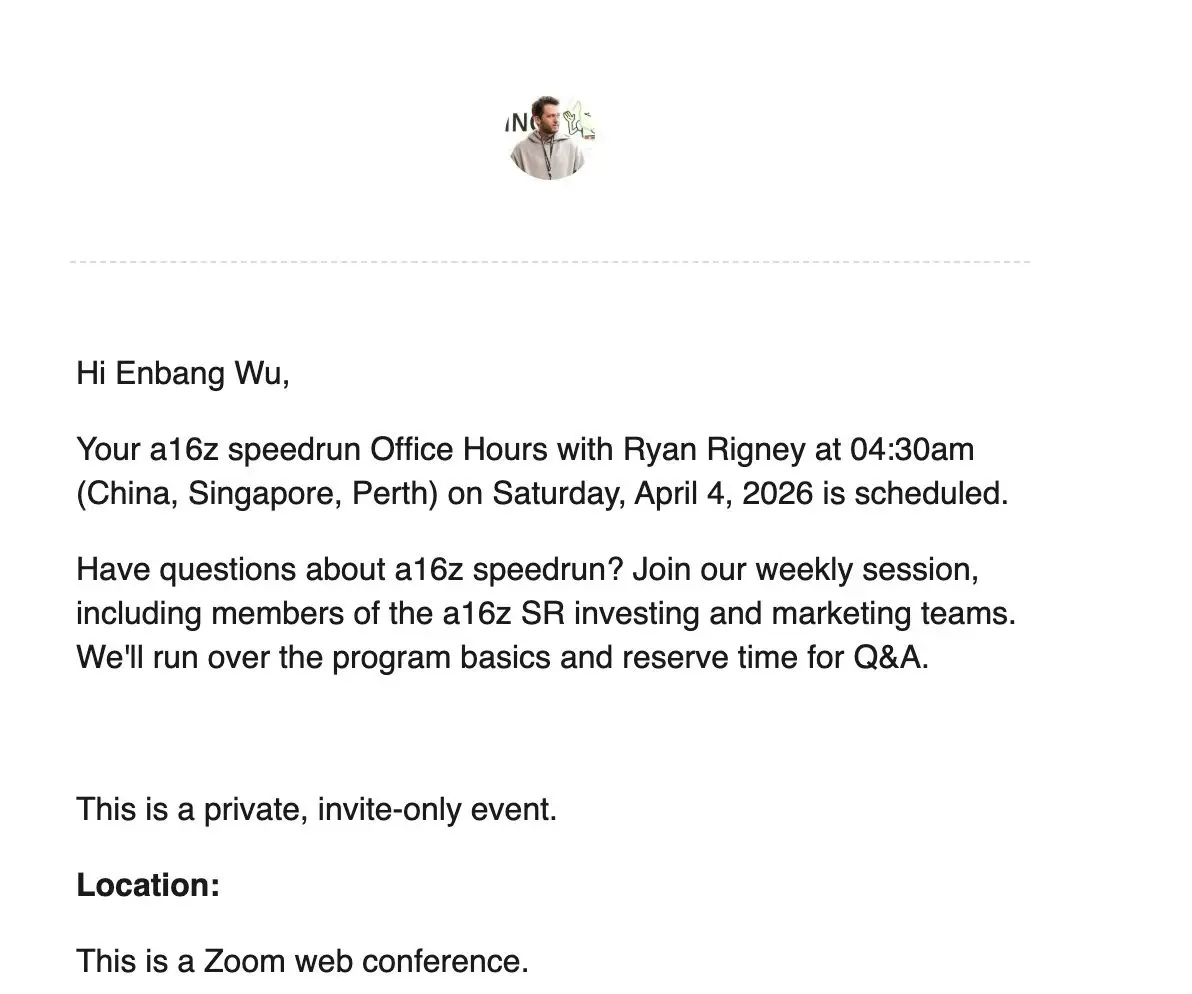Click the '04:30am' meeting time text
Image resolution: width=1192 pixels, height=994 pixels.
[912, 449]
